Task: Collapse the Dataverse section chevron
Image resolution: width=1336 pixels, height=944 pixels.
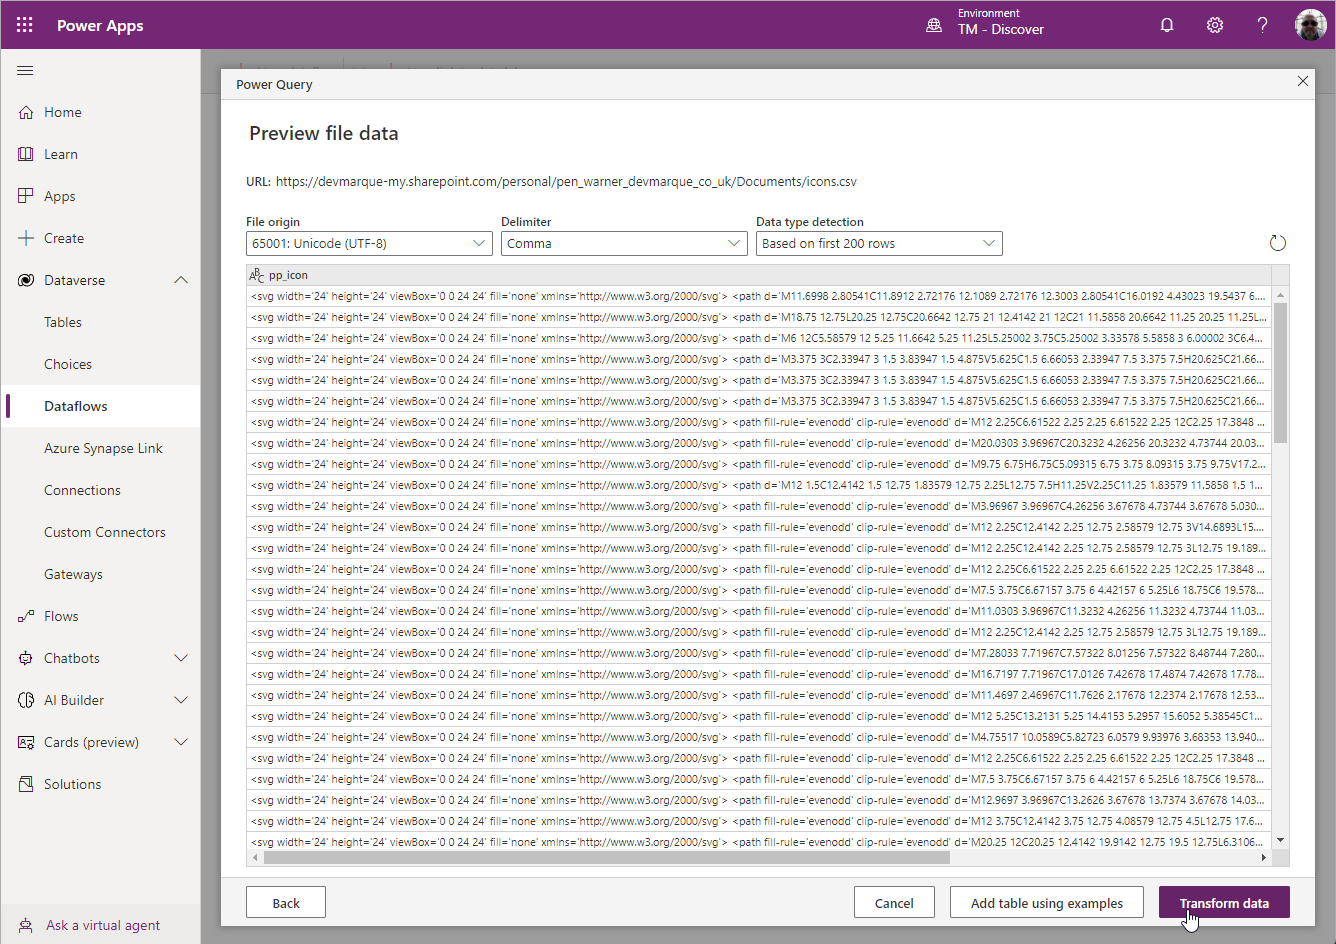Action: [181, 280]
